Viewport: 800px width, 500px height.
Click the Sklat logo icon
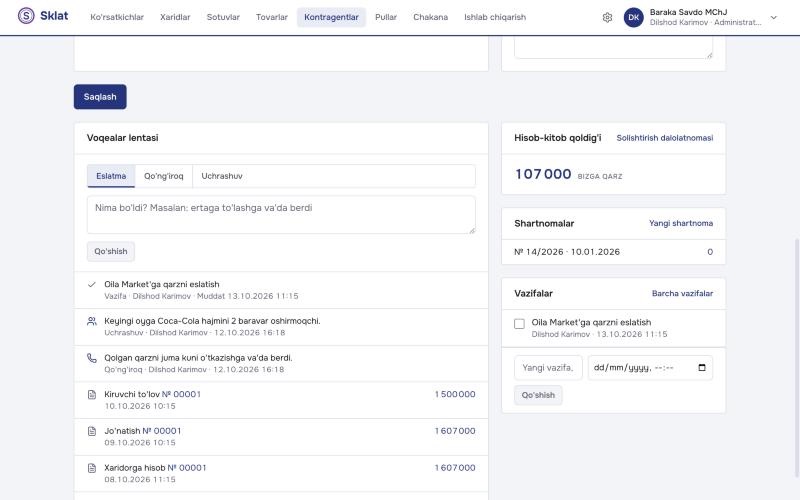click(26, 16)
